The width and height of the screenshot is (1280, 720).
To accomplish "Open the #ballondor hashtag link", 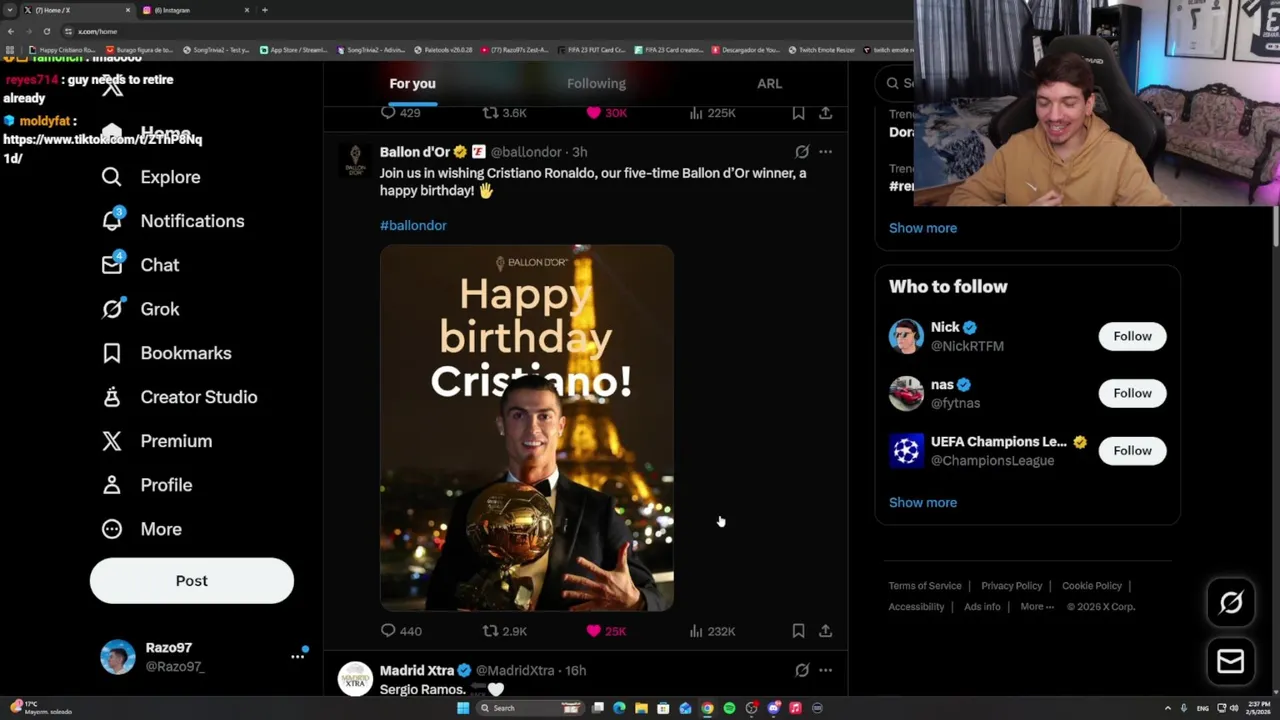I will (413, 225).
